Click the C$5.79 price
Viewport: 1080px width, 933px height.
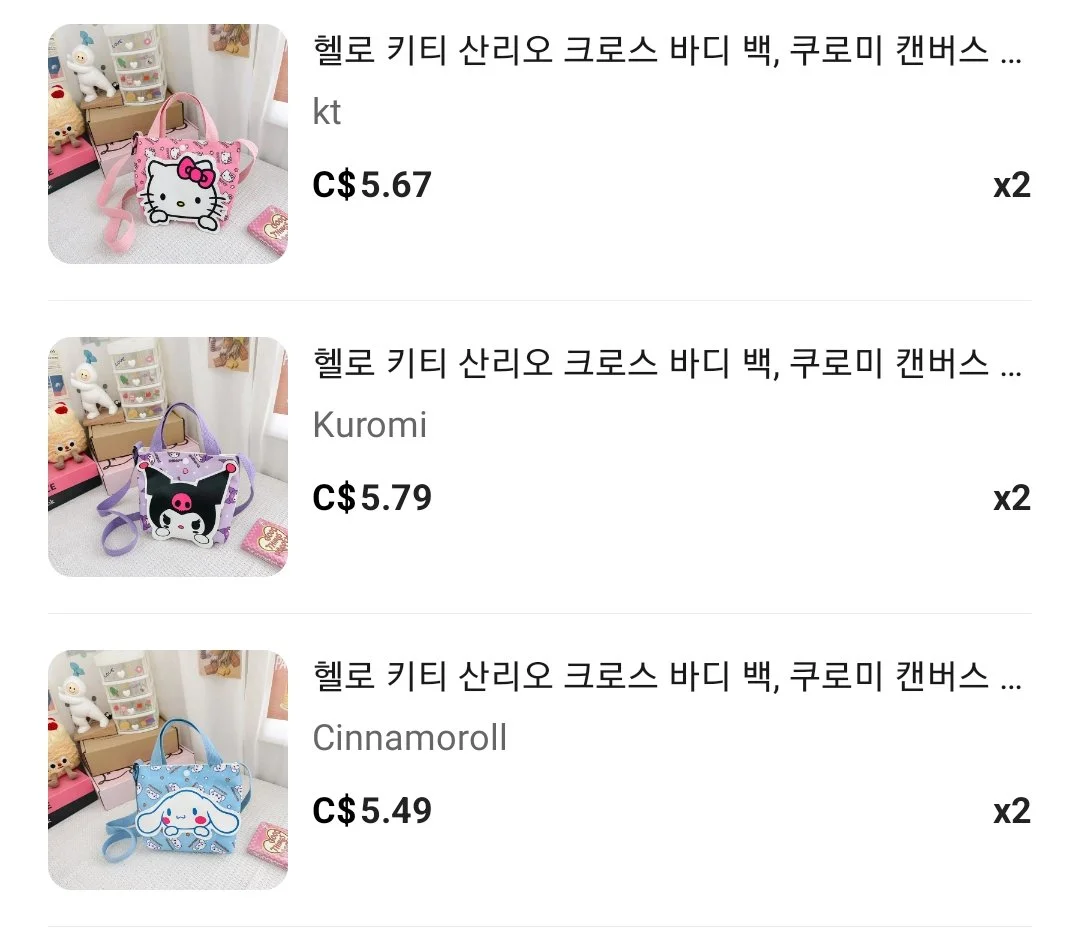(x=372, y=497)
